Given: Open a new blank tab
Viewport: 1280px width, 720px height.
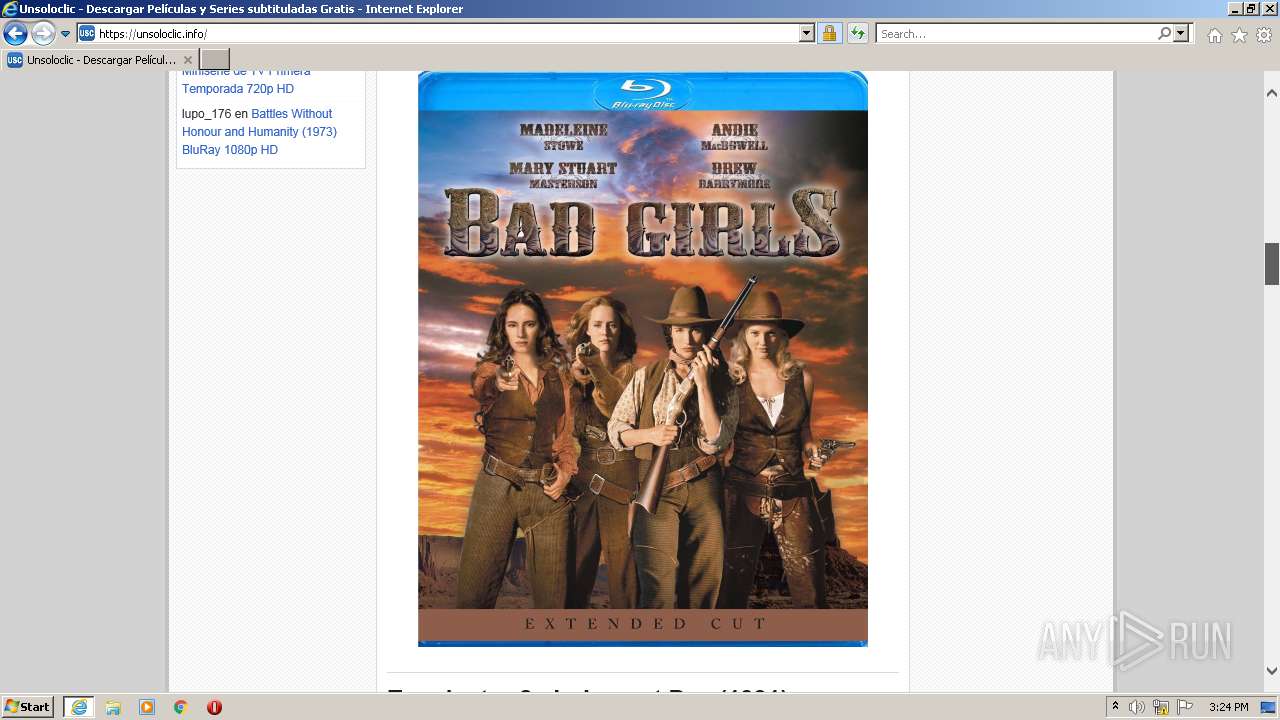Looking at the screenshot, I should [x=215, y=60].
